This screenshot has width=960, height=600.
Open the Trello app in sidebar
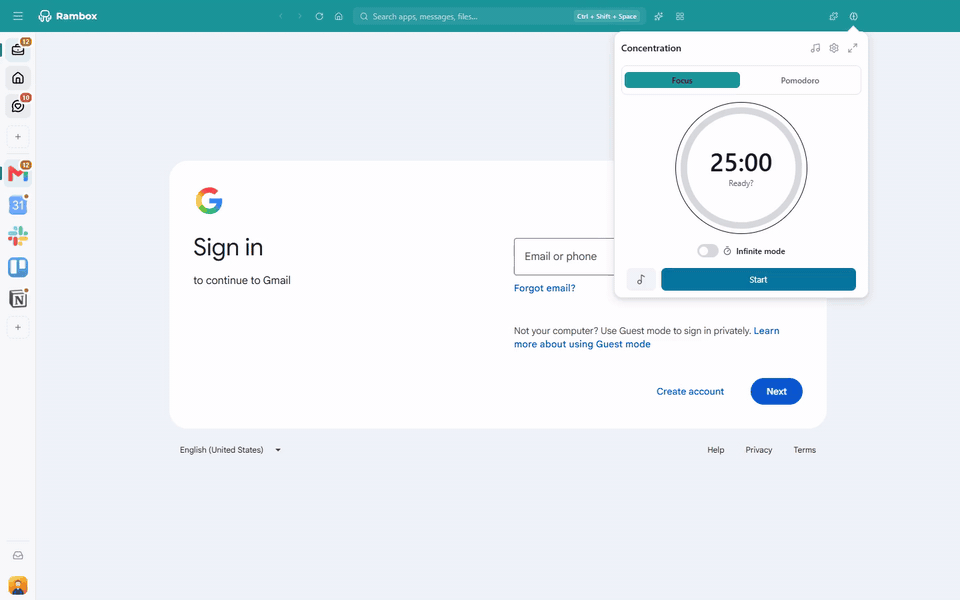[18, 268]
